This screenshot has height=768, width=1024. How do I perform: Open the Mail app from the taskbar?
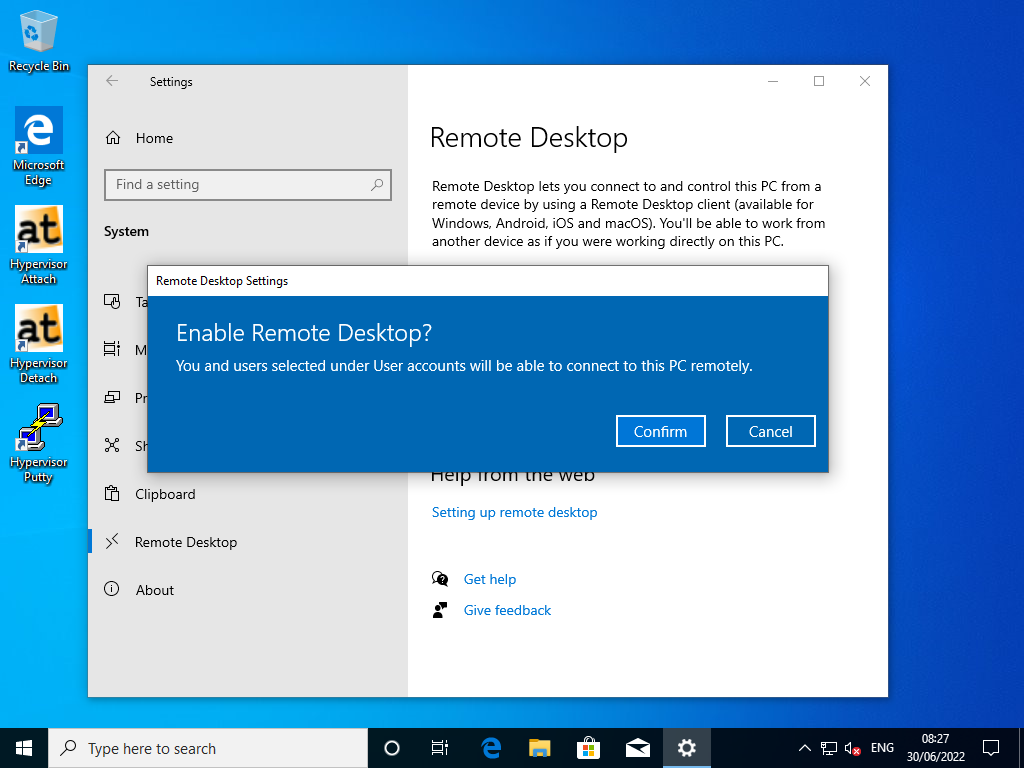(x=637, y=747)
